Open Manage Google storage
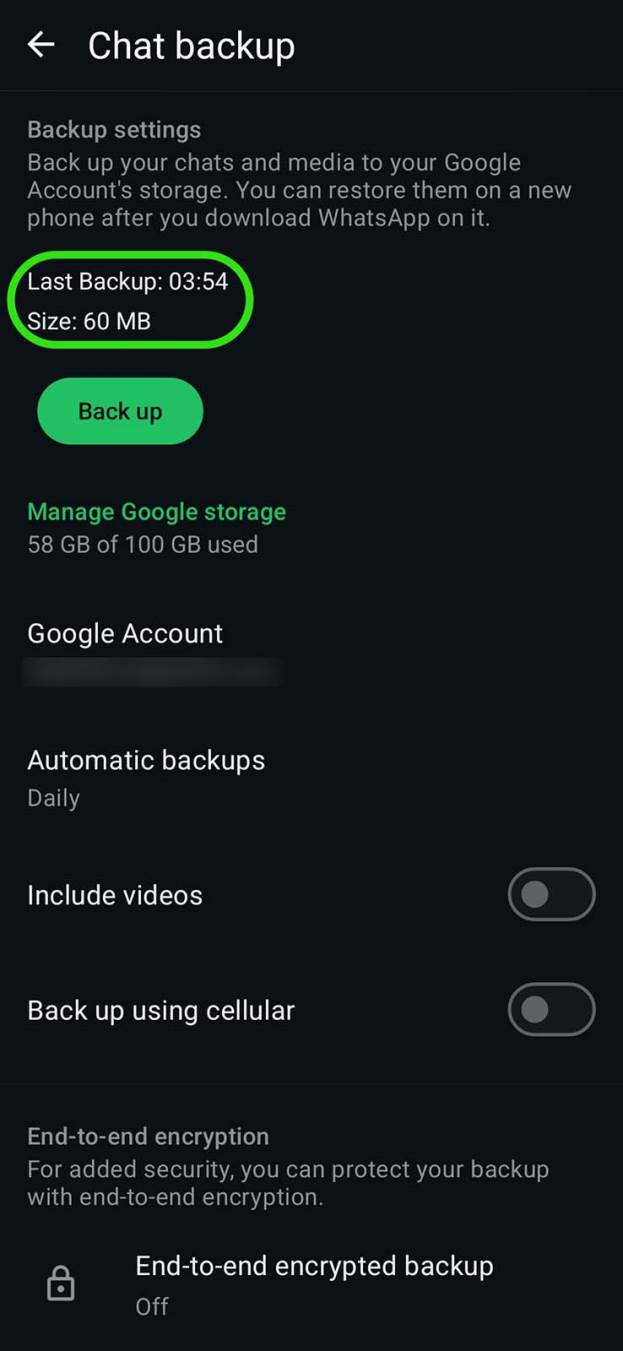 point(156,511)
